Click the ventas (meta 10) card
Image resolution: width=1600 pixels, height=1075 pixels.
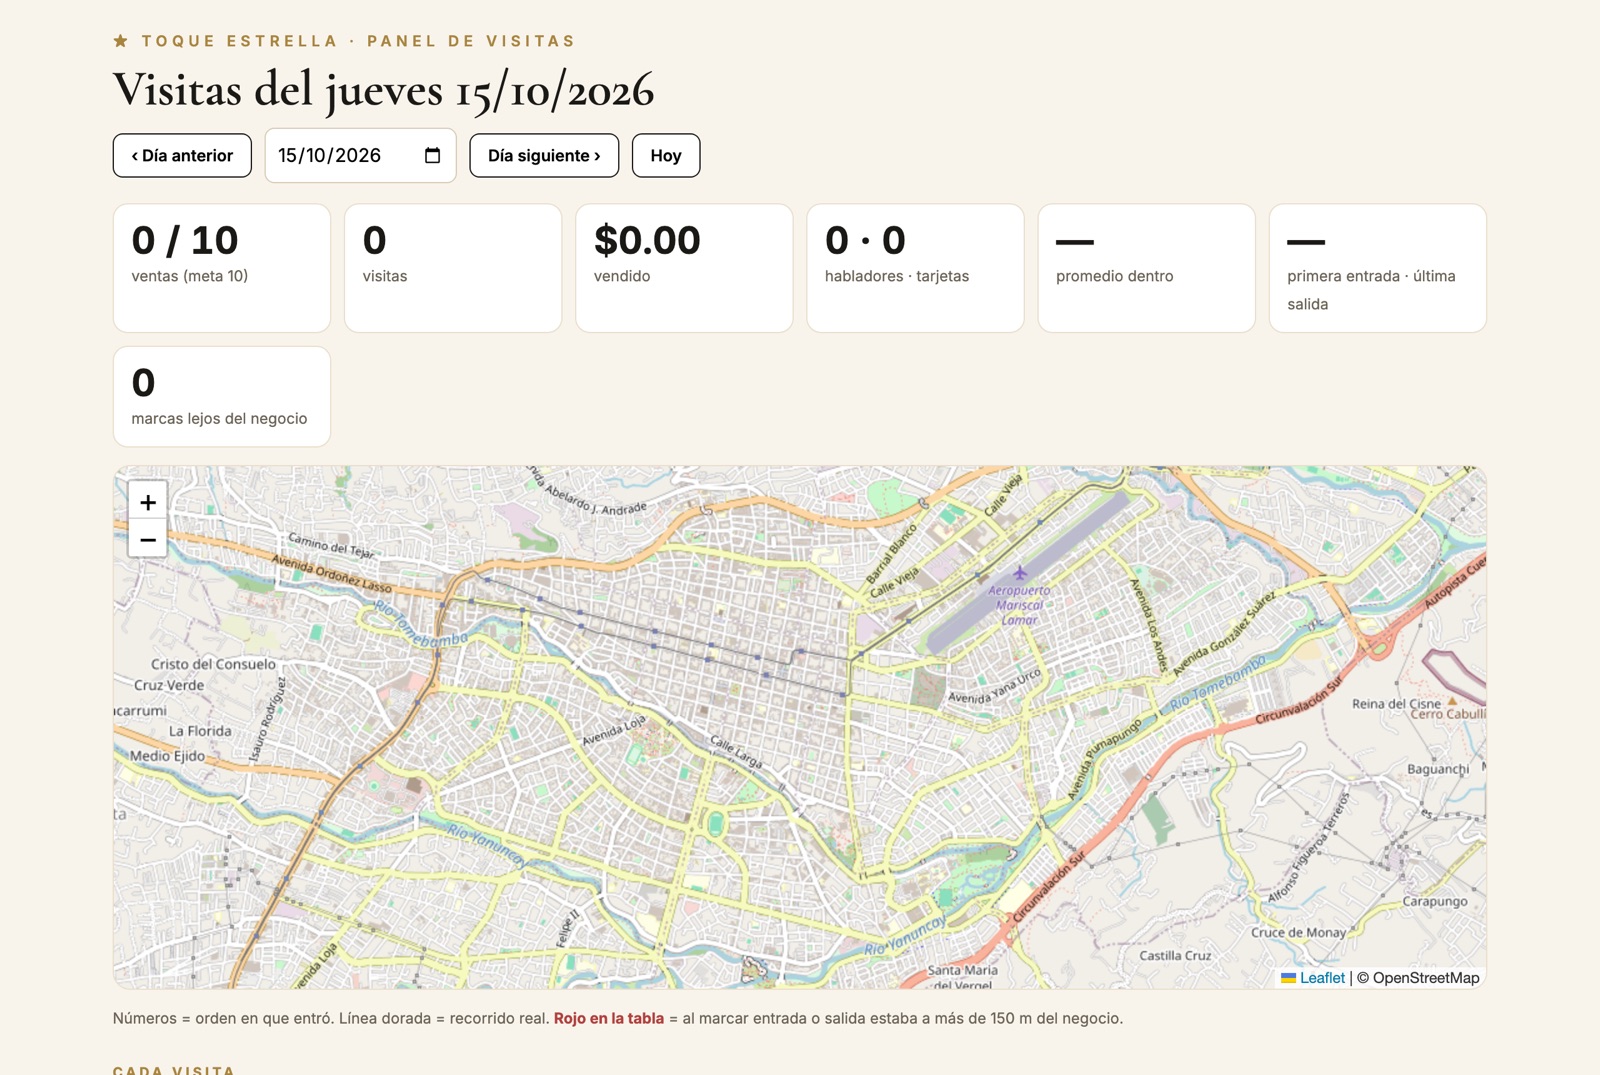pos(222,268)
